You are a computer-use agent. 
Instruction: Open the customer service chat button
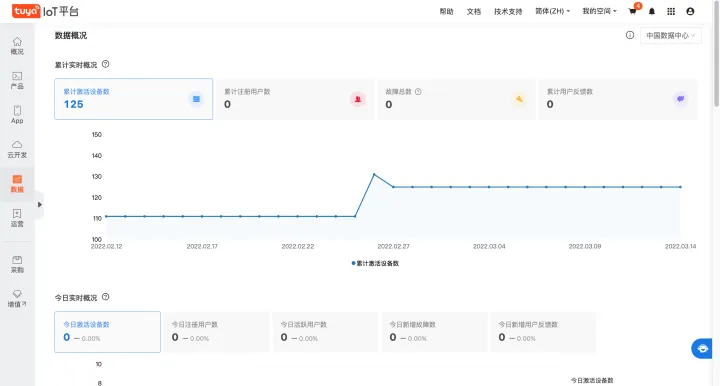pos(702,349)
